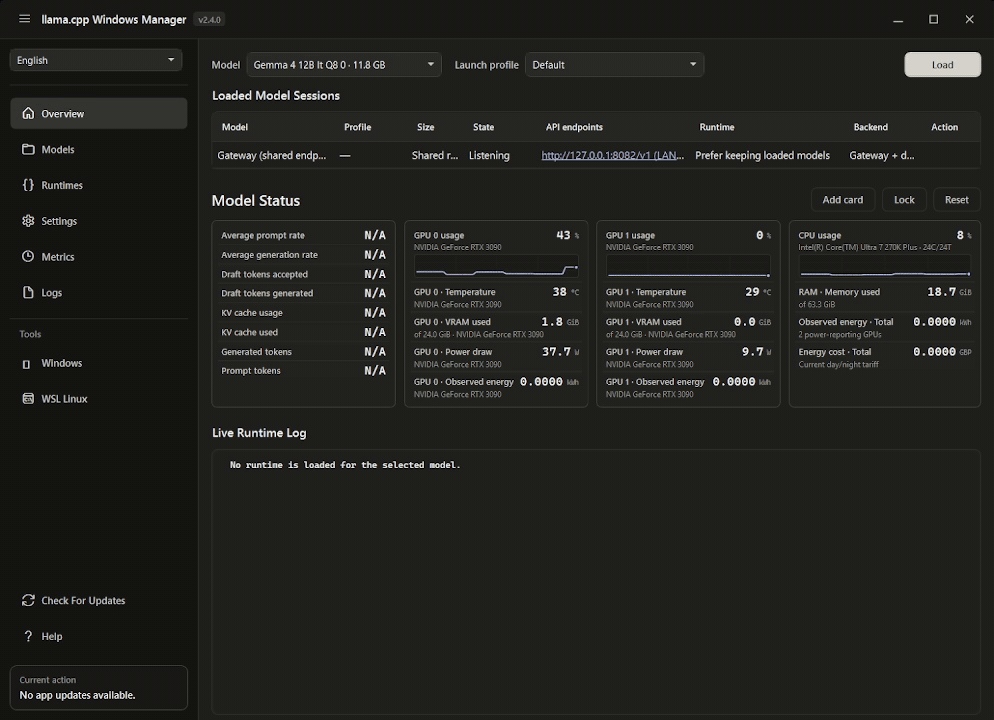The image size is (994, 720).
Task: Click the API endpoints column header
Action: (x=574, y=127)
